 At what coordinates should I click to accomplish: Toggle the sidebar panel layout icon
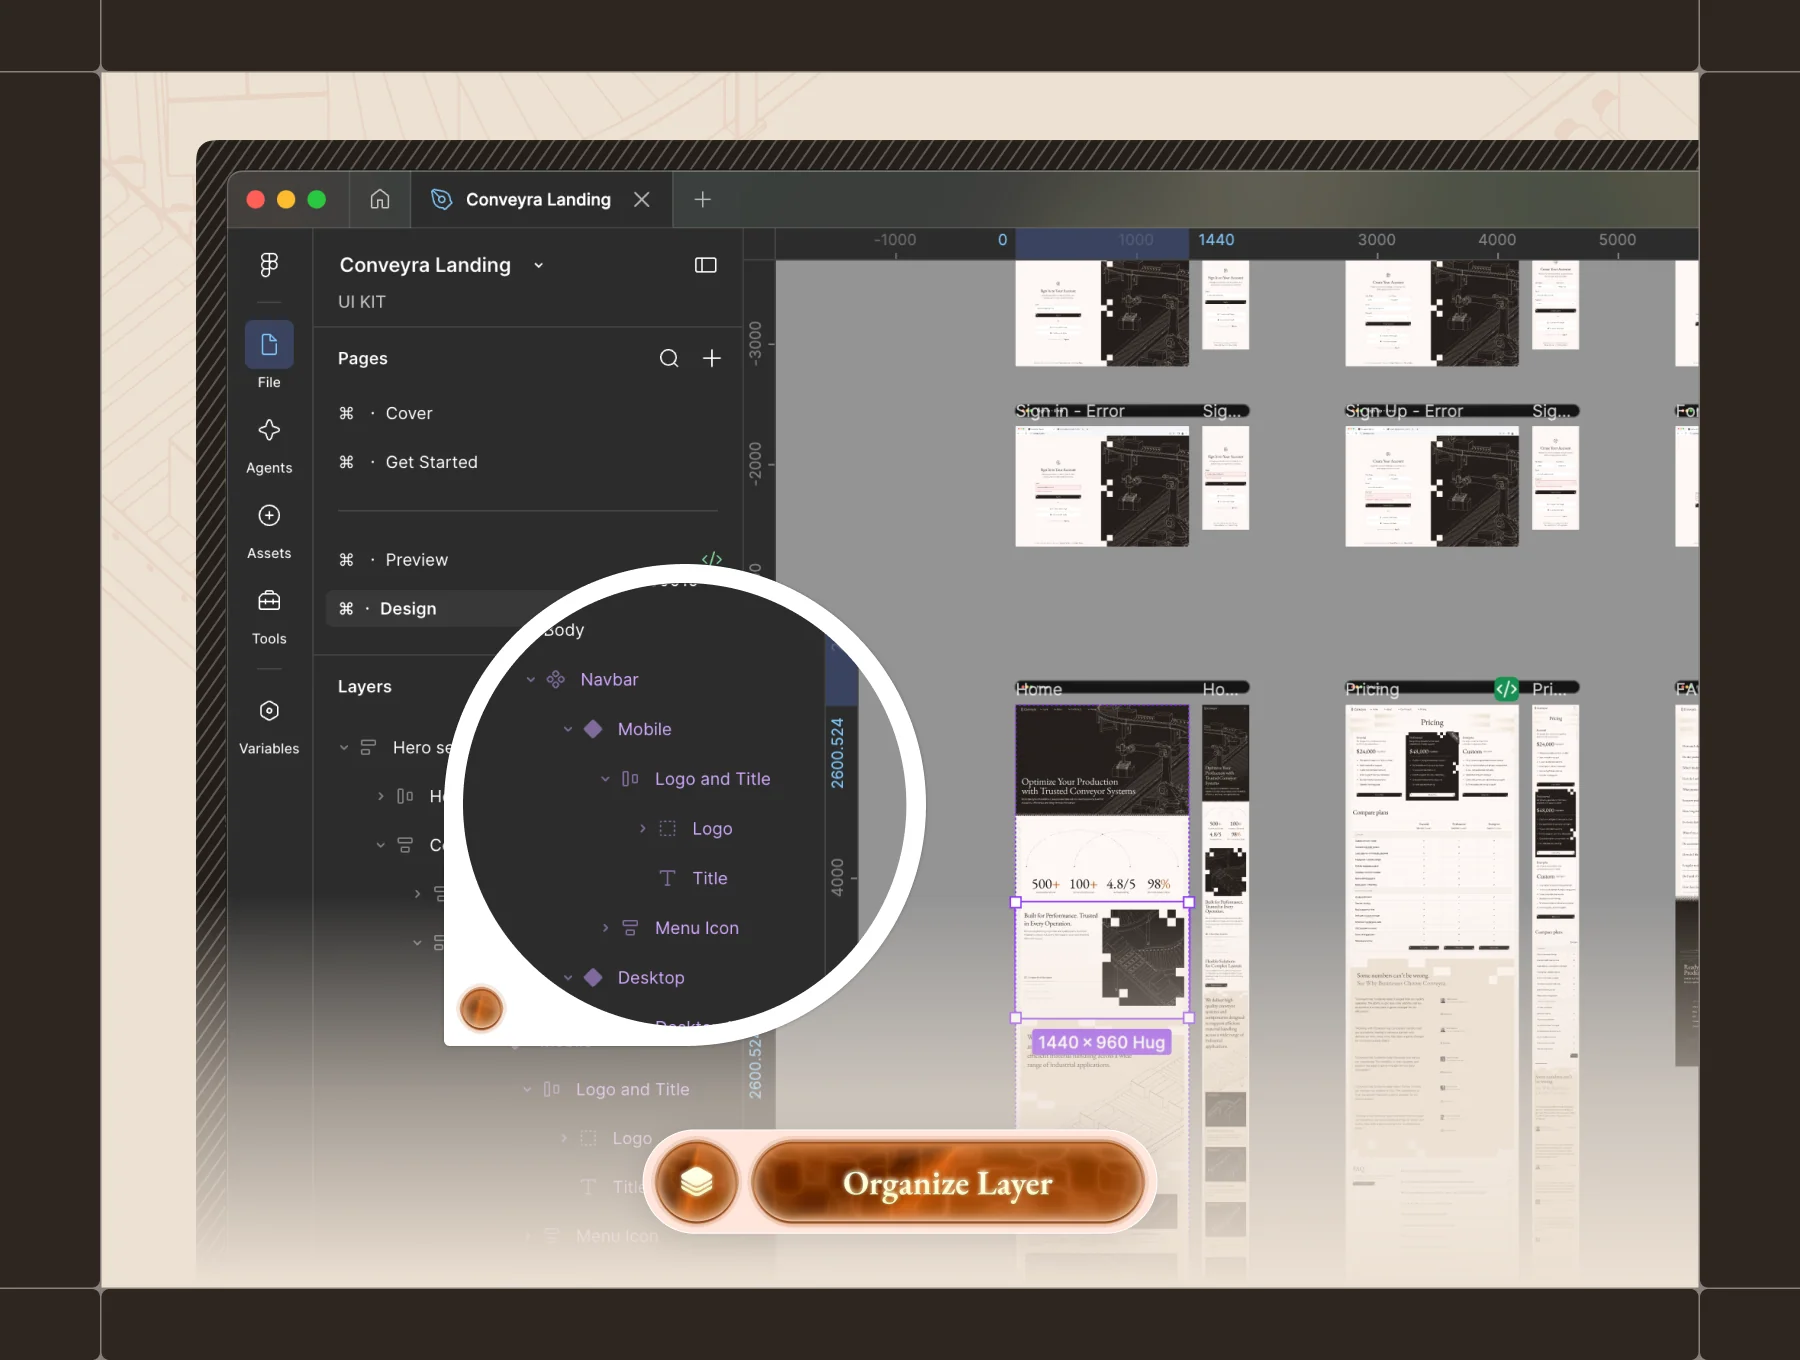tap(706, 265)
